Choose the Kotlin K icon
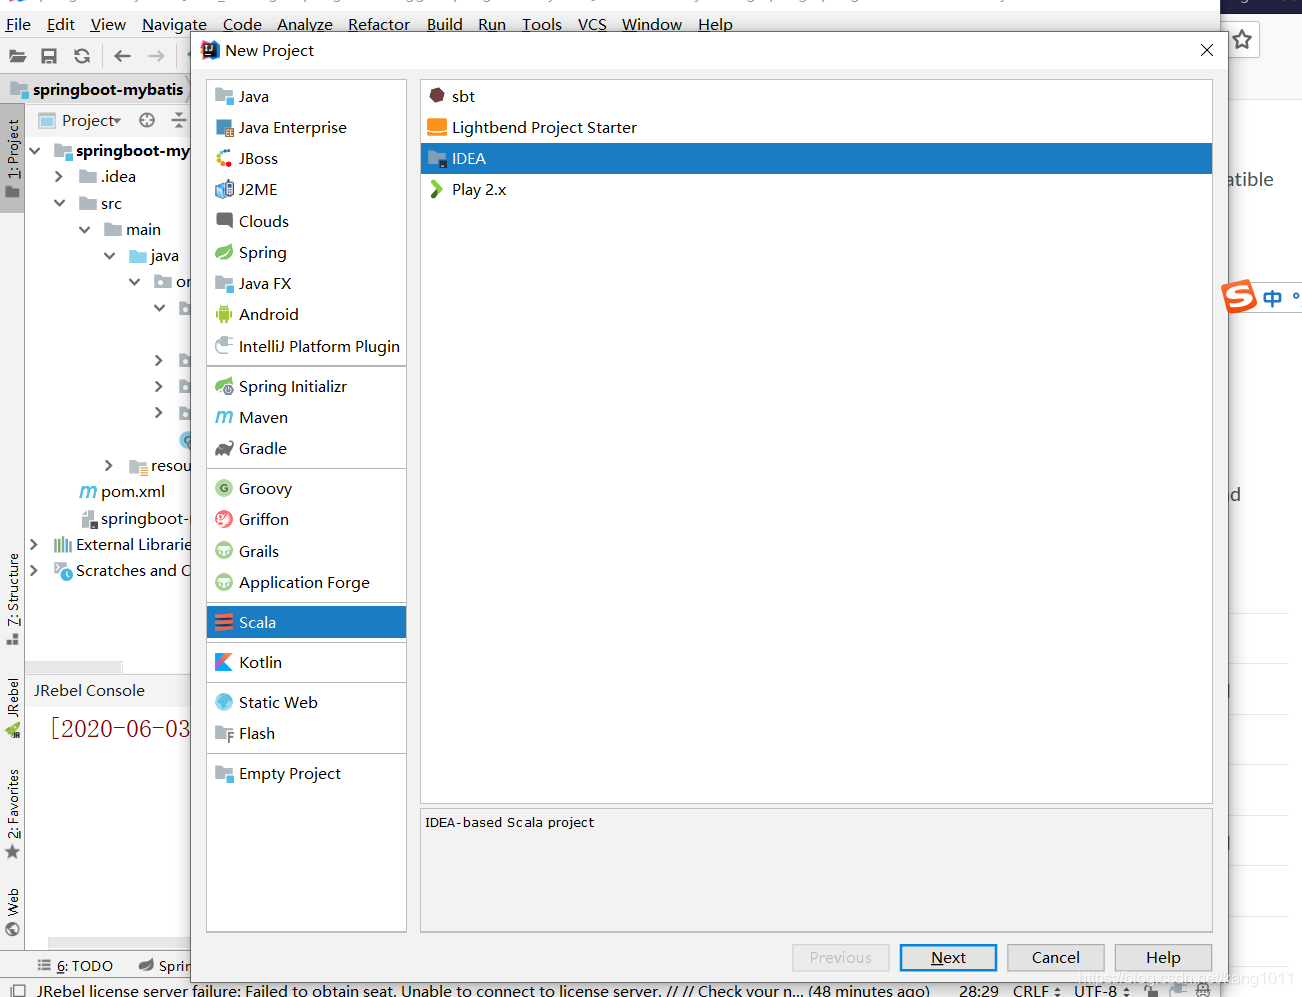Image resolution: width=1302 pixels, height=997 pixels. [x=224, y=662]
